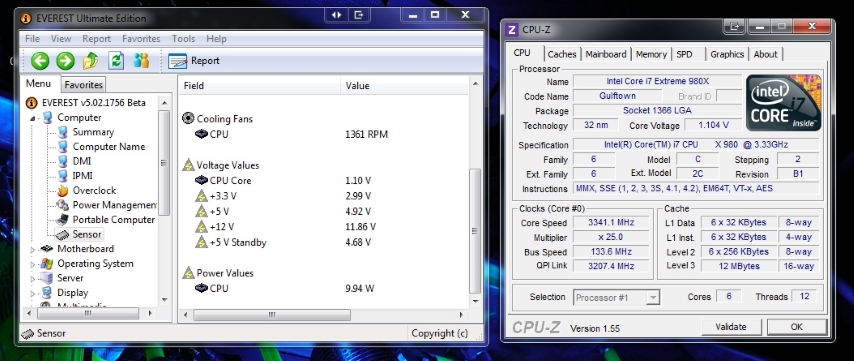The image size is (854, 361).
Task: Refresh the sensor page with the Refresh icon
Action: pos(116,61)
